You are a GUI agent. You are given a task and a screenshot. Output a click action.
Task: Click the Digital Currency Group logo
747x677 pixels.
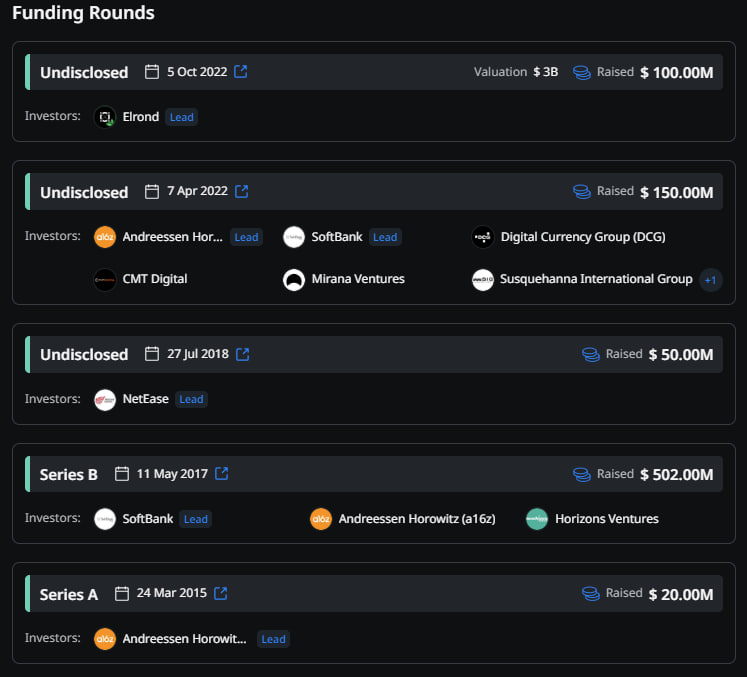[483, 237]
